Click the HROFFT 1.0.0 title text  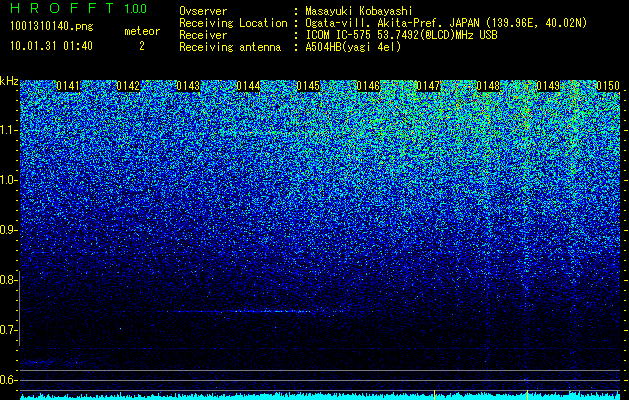click(79, 8)
